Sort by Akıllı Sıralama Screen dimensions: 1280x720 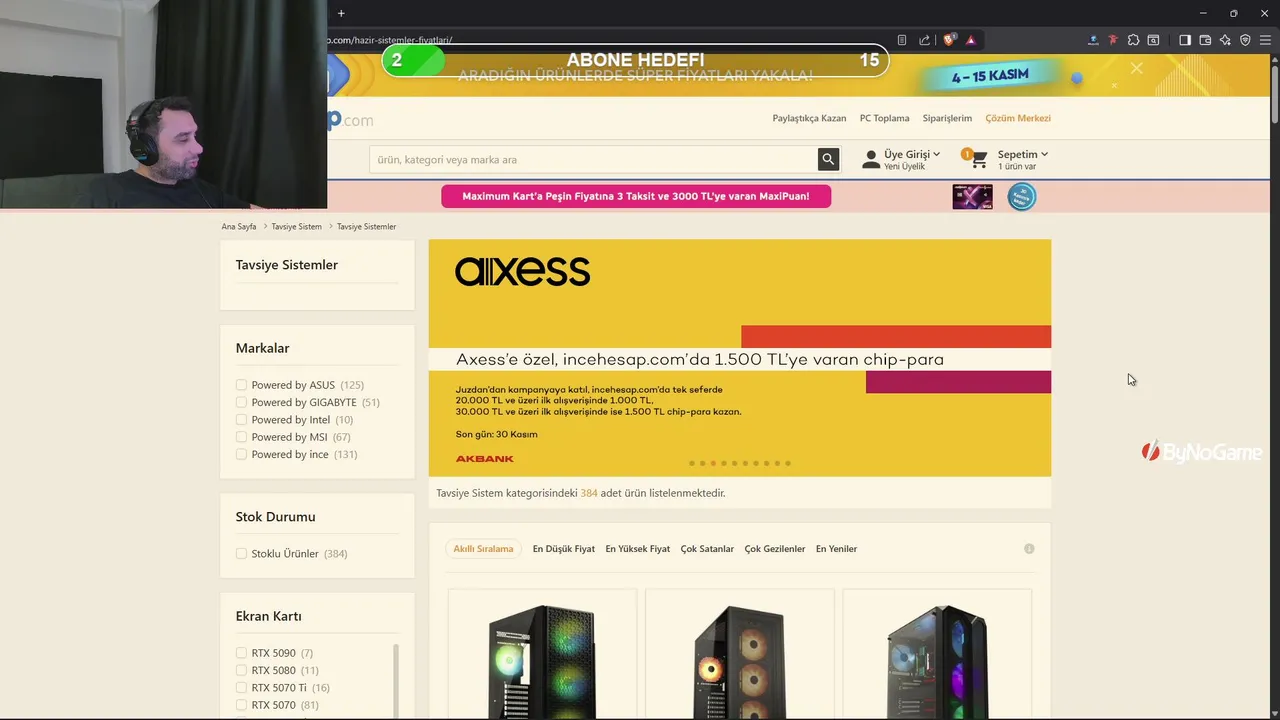(483, 548)
